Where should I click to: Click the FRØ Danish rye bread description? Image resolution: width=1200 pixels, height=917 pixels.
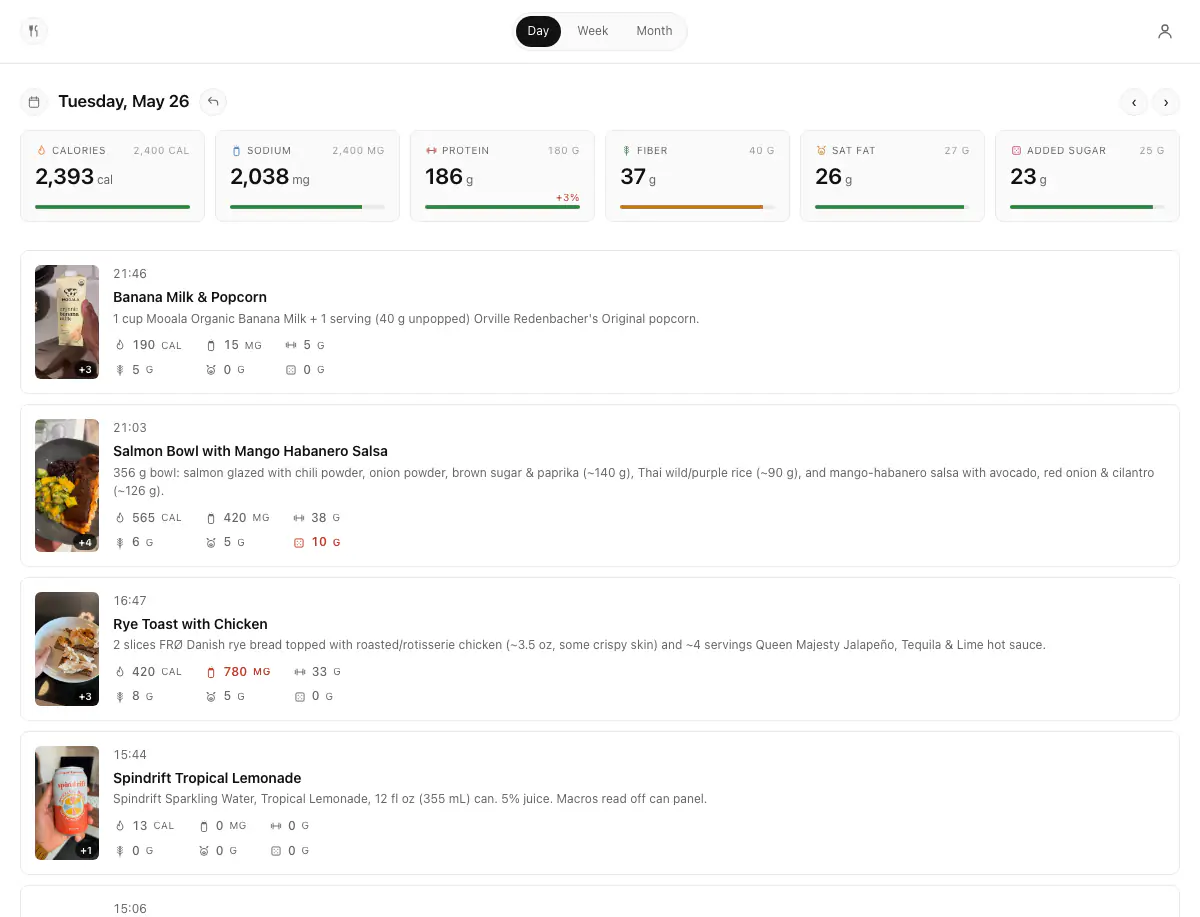(x=579, y=645)
